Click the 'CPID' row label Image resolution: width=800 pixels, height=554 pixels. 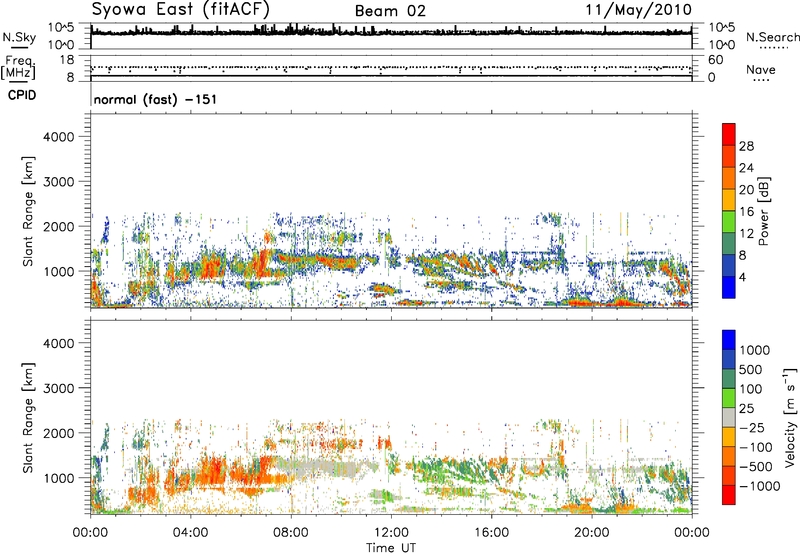22,95
